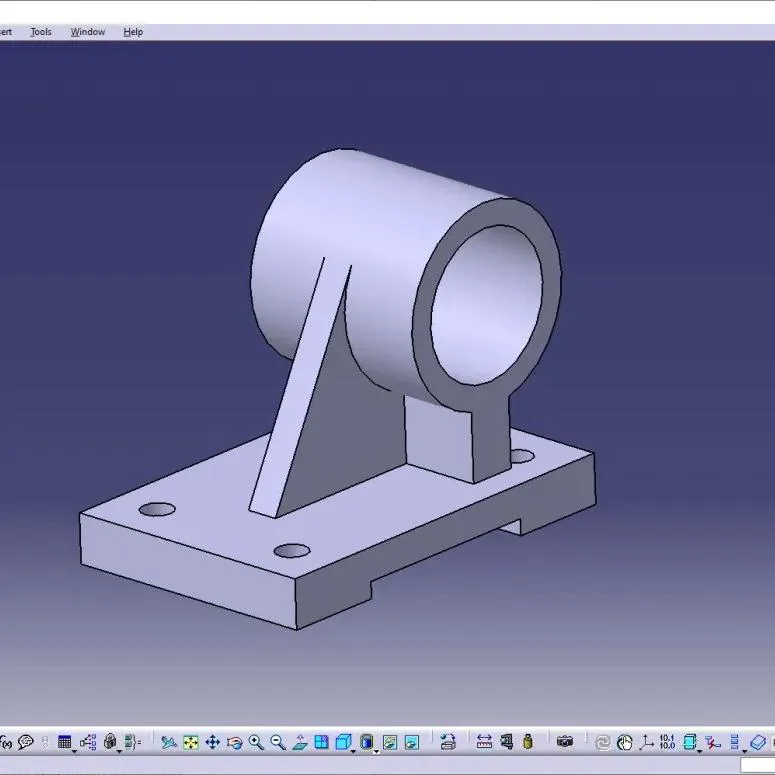The height and width of the screenshot is (775, 775).
Task: Activate Fly Mode airplane icon
Action: coord(169,742)
